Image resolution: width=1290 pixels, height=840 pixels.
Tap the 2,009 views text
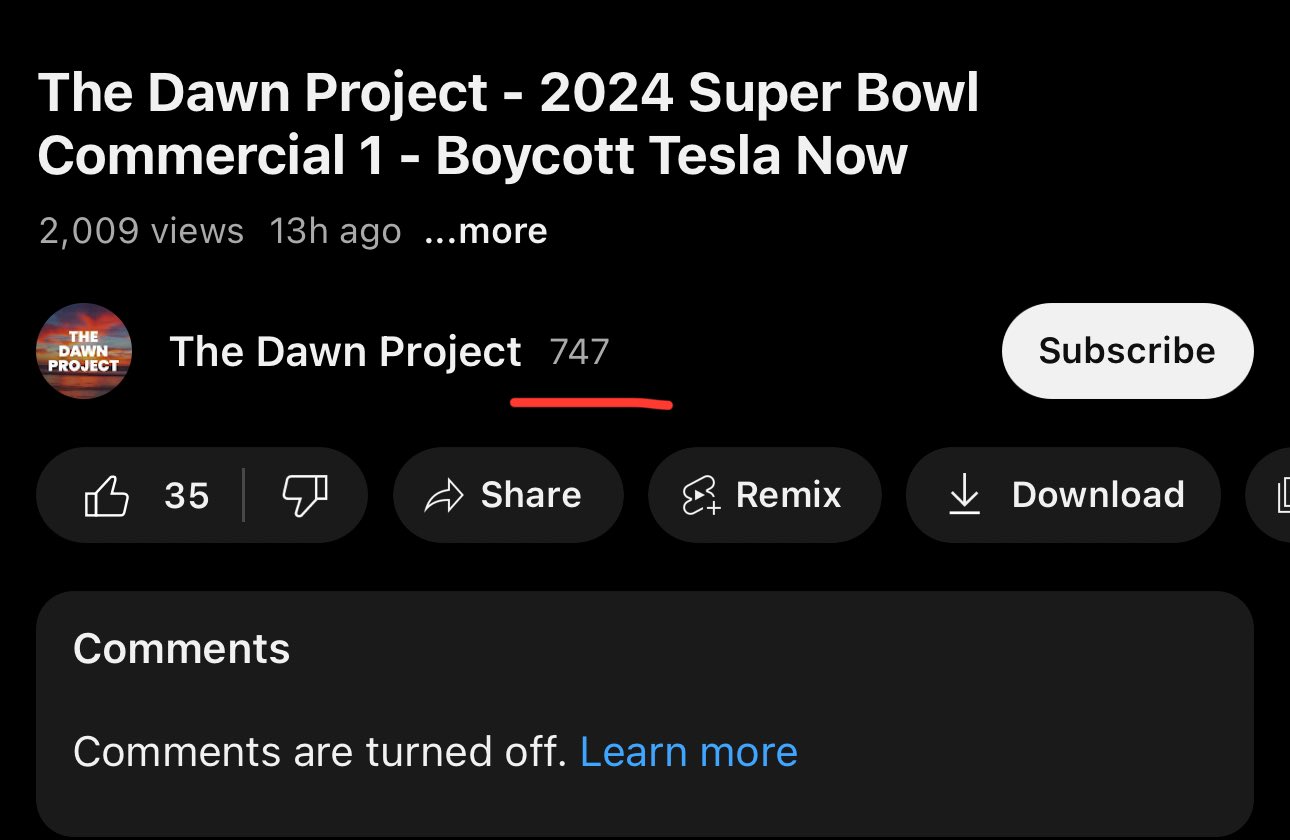tap(141, 232)
